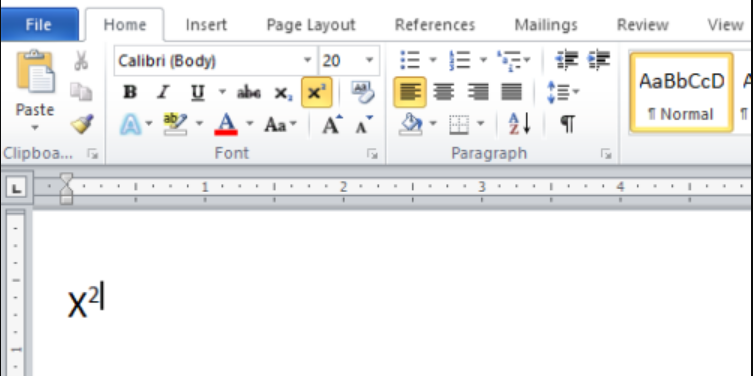The height and width of the screenshot is (376, 753).
Task: Switch to the Page Layout tab
Action: (311, 25)
